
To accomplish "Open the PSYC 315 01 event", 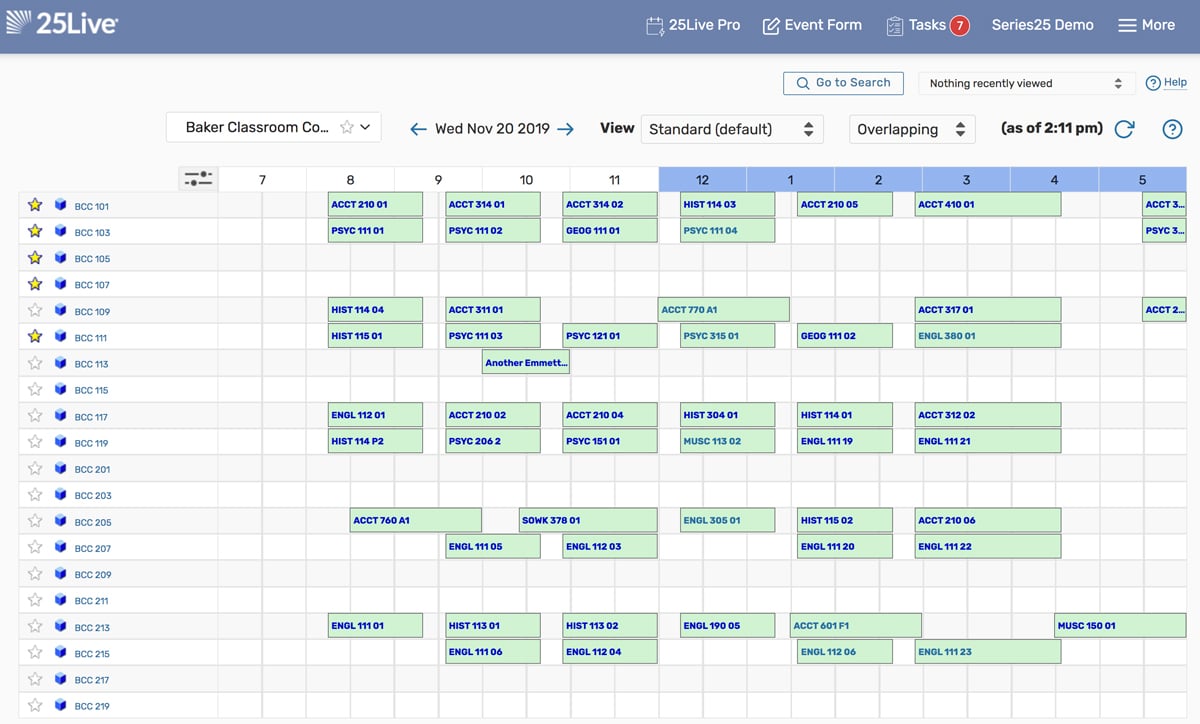I will tap(727, 335).
